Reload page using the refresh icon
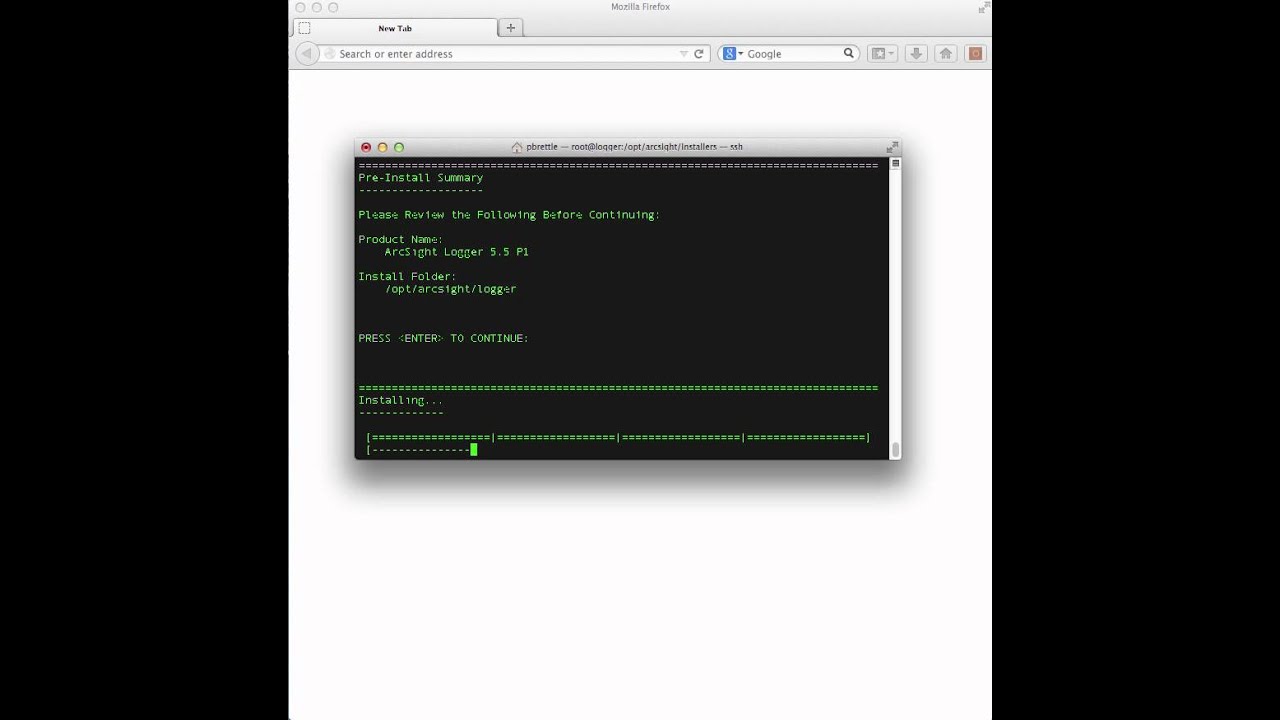 point(699,54)
